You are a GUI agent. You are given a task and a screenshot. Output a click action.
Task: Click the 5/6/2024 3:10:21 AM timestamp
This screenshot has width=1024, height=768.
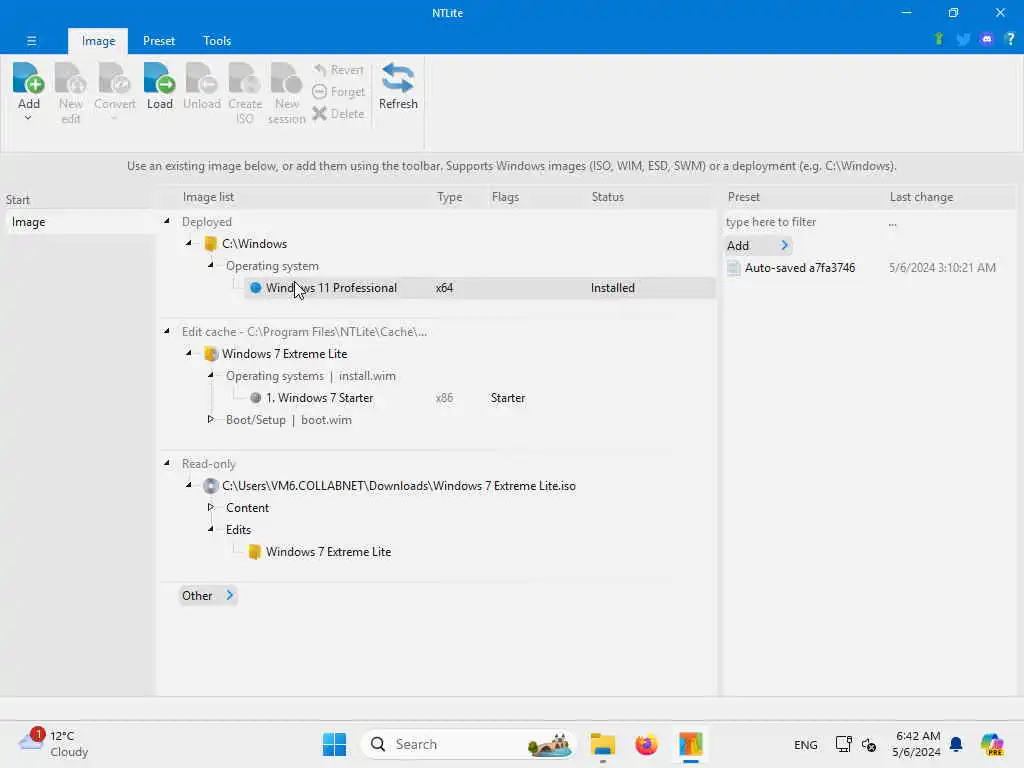click(942, 268)
